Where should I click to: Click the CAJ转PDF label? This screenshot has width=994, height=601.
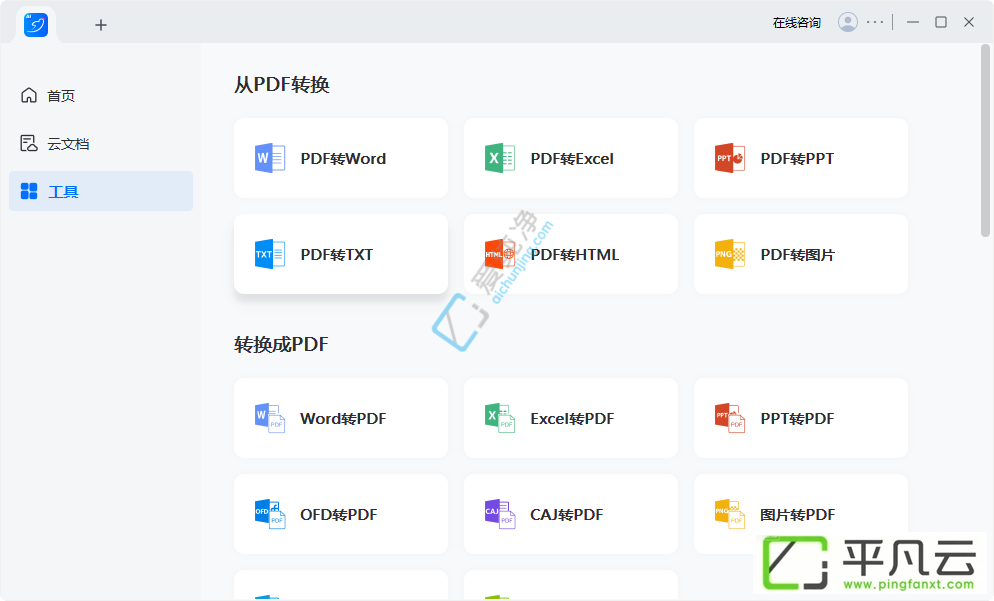coord(567,514)
